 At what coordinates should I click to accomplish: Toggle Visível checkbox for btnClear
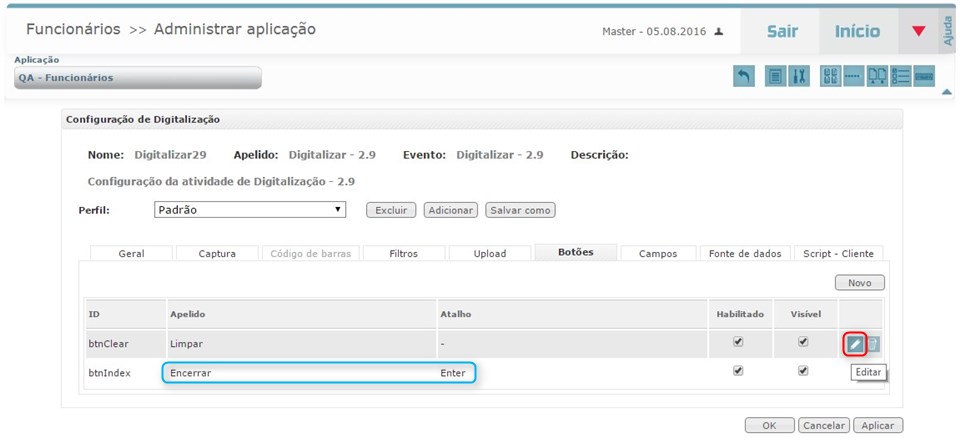[x=803, y=342]
